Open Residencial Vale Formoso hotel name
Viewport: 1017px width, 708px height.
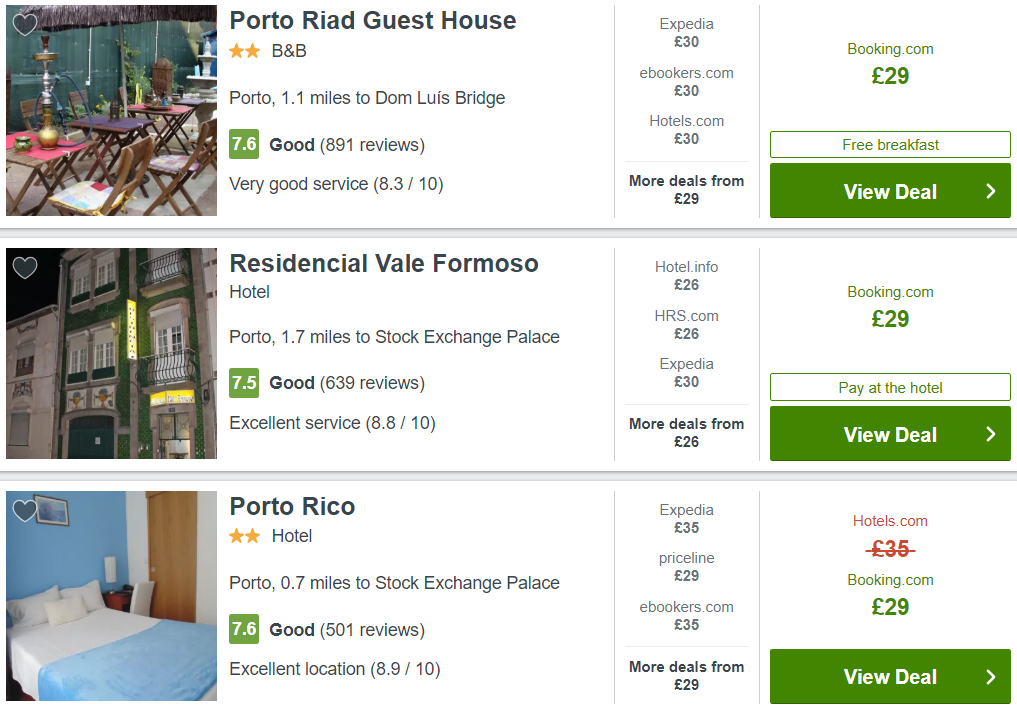383,264
